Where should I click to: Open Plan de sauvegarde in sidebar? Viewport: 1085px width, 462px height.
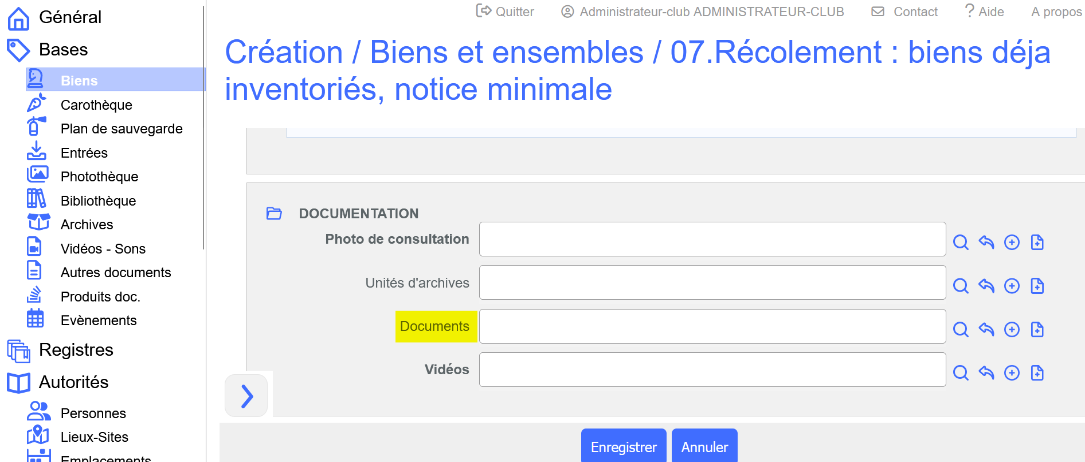pos(121,129)
